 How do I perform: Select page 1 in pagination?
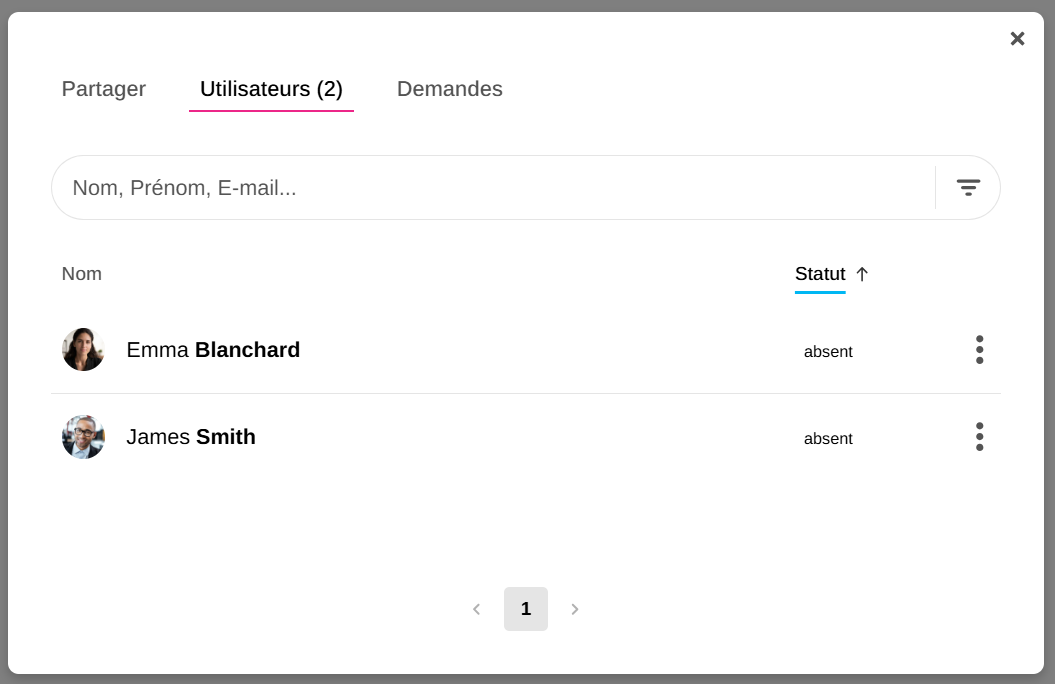pos(526,609)
